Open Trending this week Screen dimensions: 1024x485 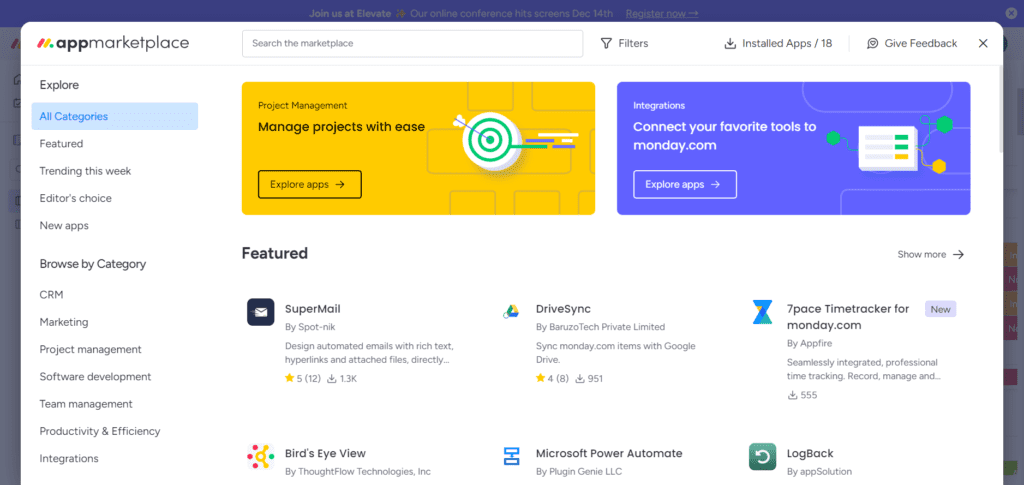(85, 171)
